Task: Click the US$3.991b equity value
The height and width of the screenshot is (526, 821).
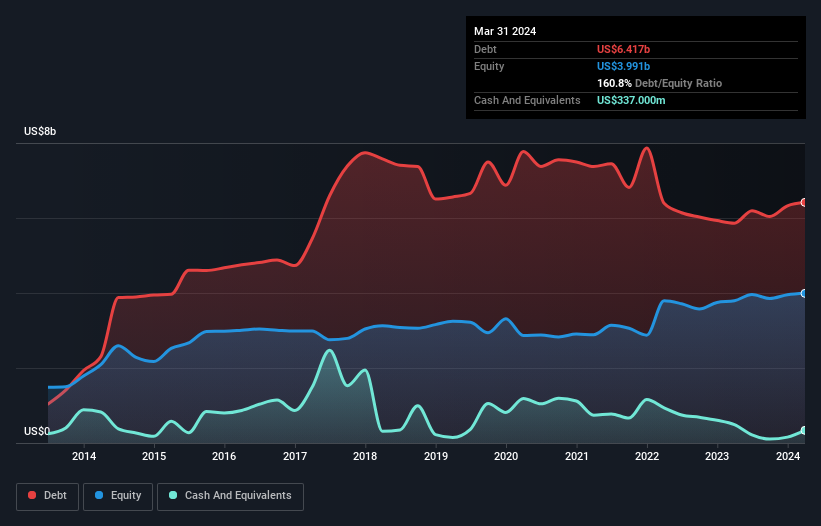Action: click(623, 66)
